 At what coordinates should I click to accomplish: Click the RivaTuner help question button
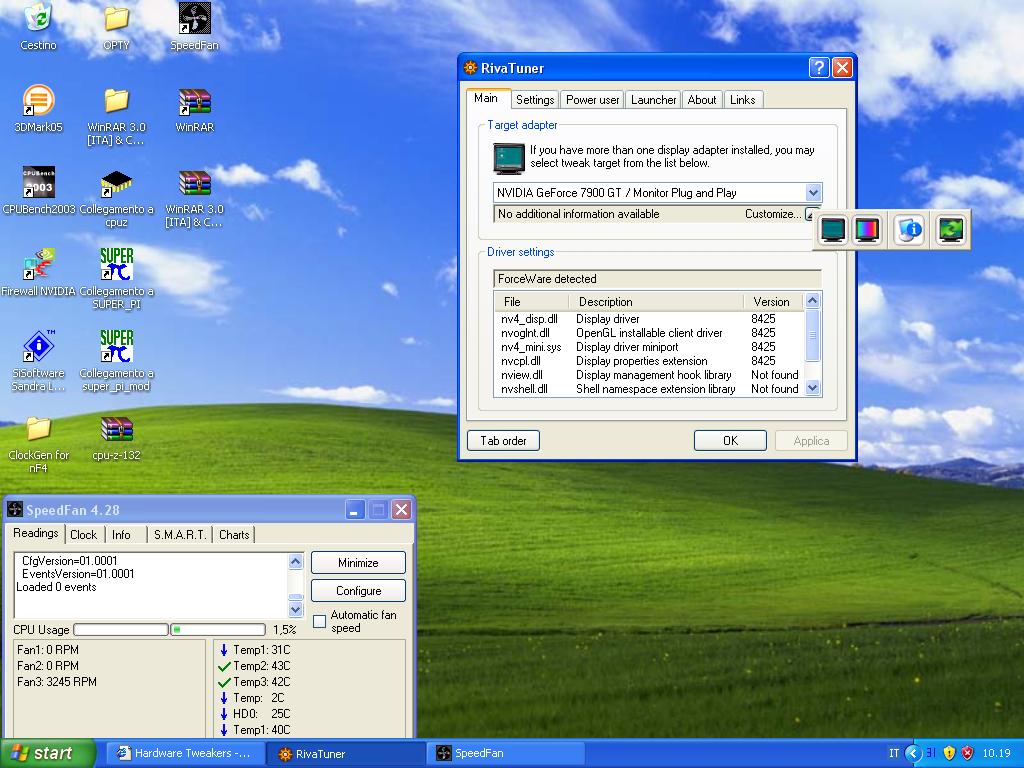click(818, 68)
